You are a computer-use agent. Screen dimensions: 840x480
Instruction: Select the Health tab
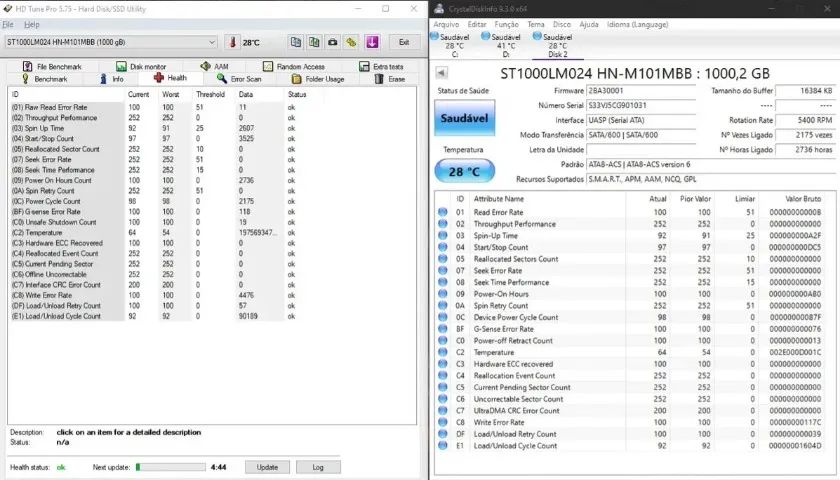170,78
